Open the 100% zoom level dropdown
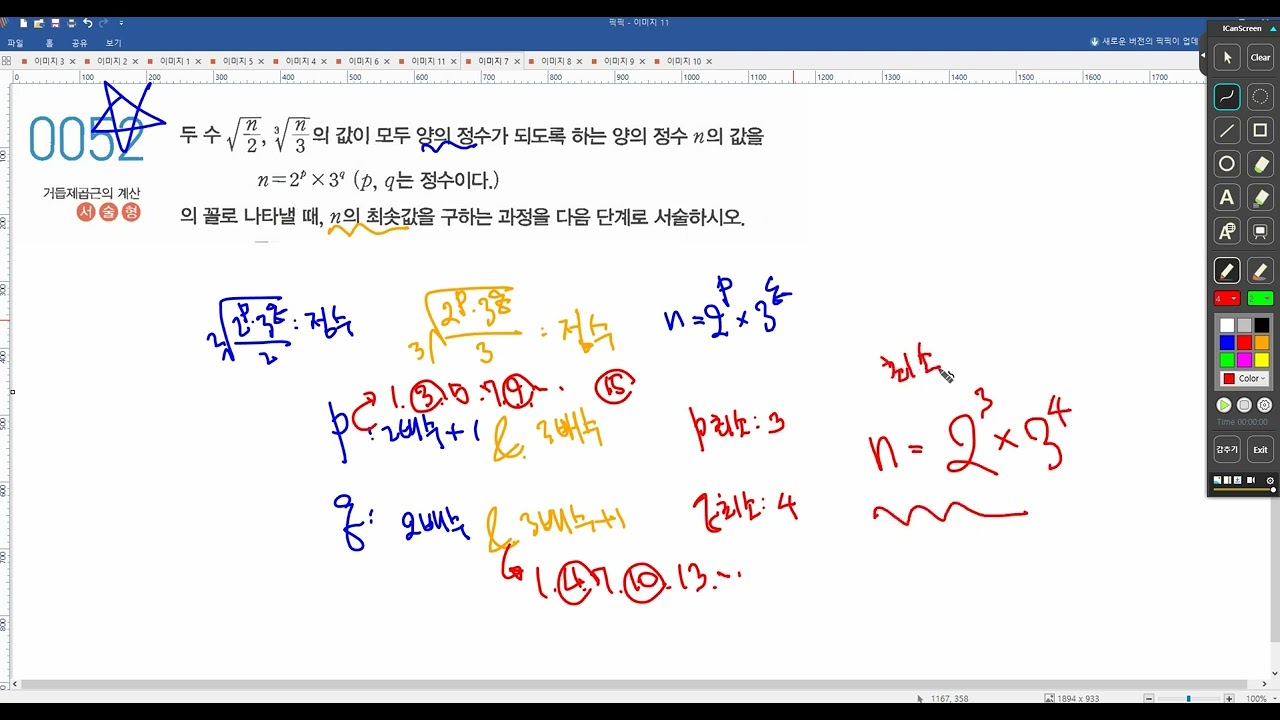This screenshot has width=1280, height=720. tap(1259, 698)
